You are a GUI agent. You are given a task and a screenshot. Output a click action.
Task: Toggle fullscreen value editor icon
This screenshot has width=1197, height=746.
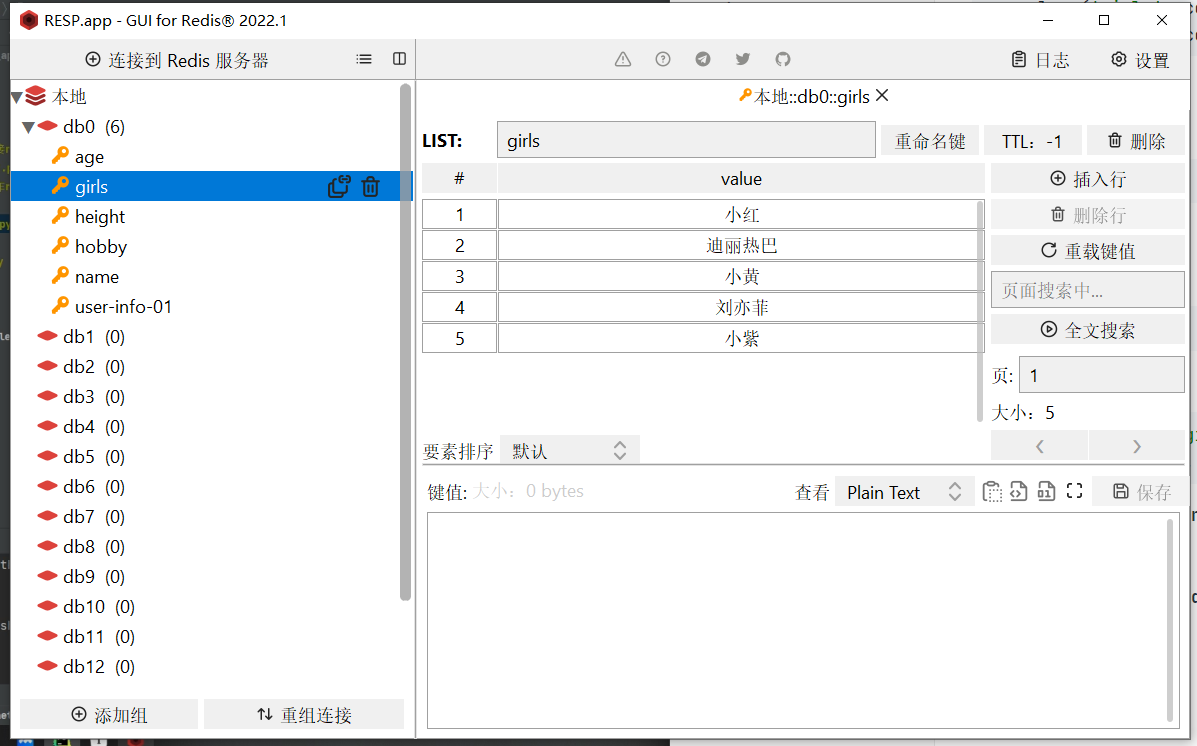point(1075,491)
